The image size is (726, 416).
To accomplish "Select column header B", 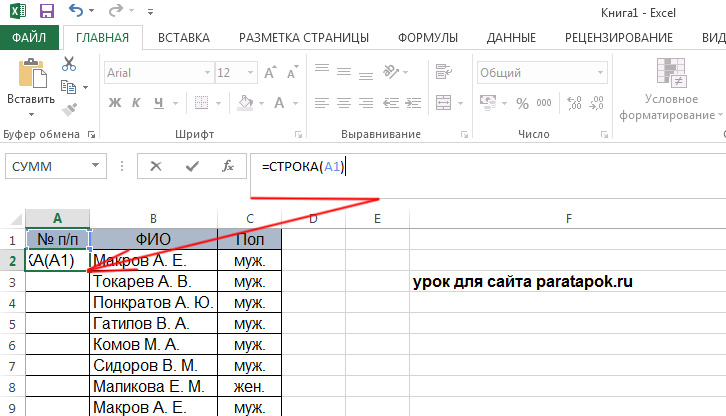I will 153,218.
